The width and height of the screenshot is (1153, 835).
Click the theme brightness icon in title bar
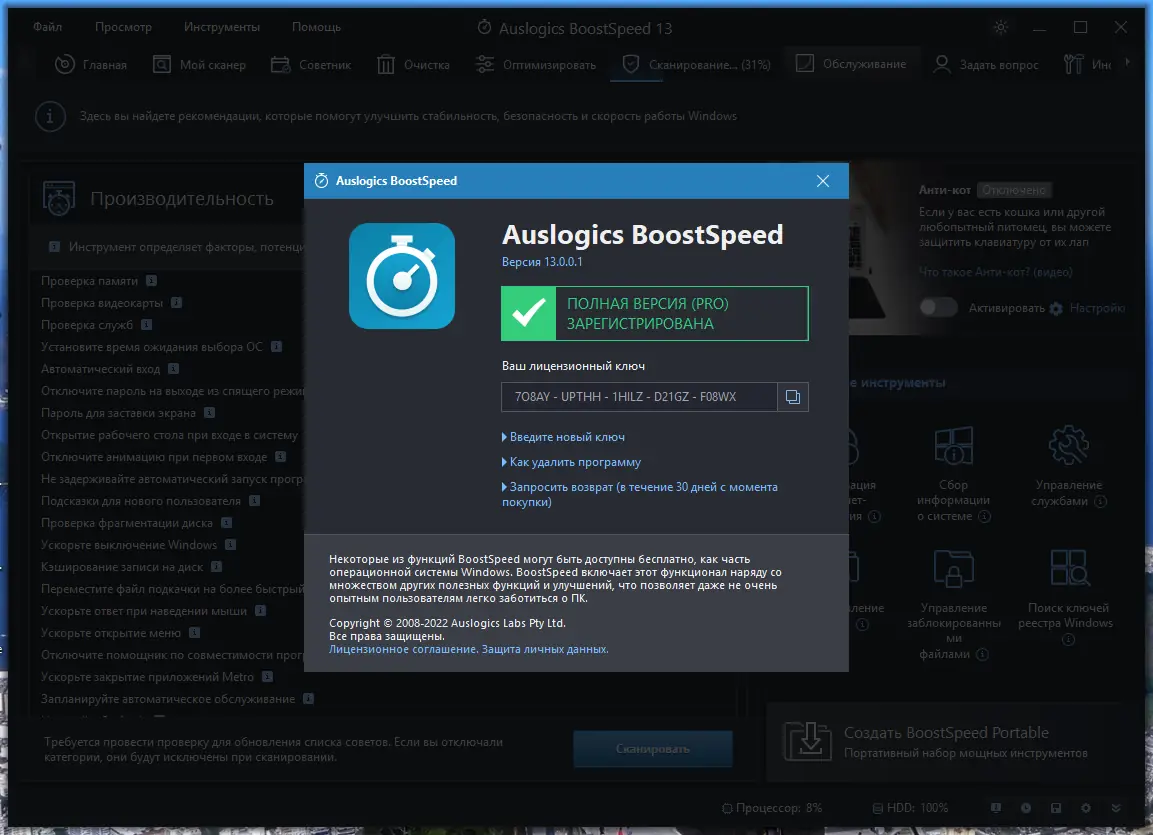1000,27
